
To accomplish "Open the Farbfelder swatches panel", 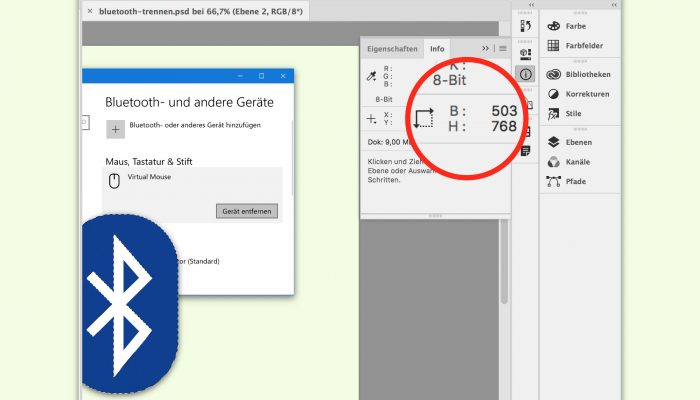I will point(575,46).
